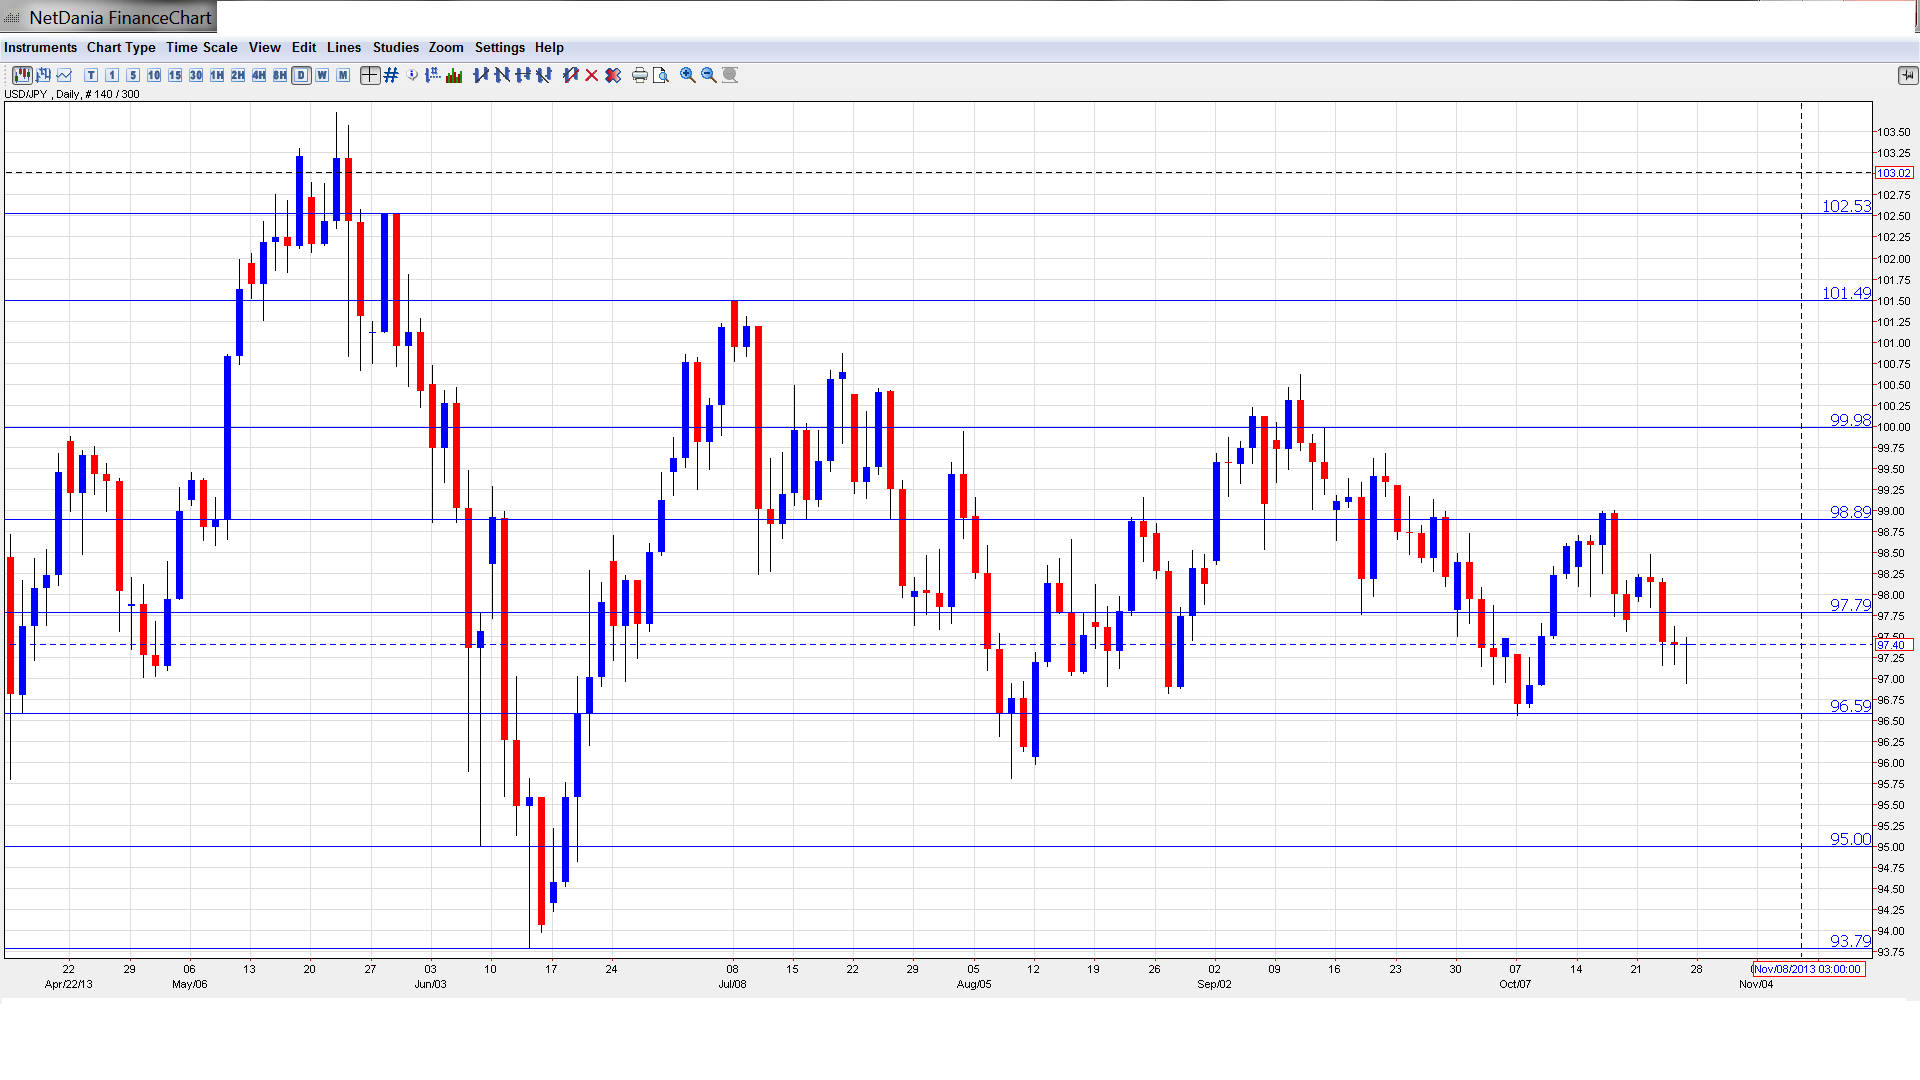Click the red X delete line icon
Image resolution: width=1920 pixels, height=1080 pixels.
pos(592,75)
